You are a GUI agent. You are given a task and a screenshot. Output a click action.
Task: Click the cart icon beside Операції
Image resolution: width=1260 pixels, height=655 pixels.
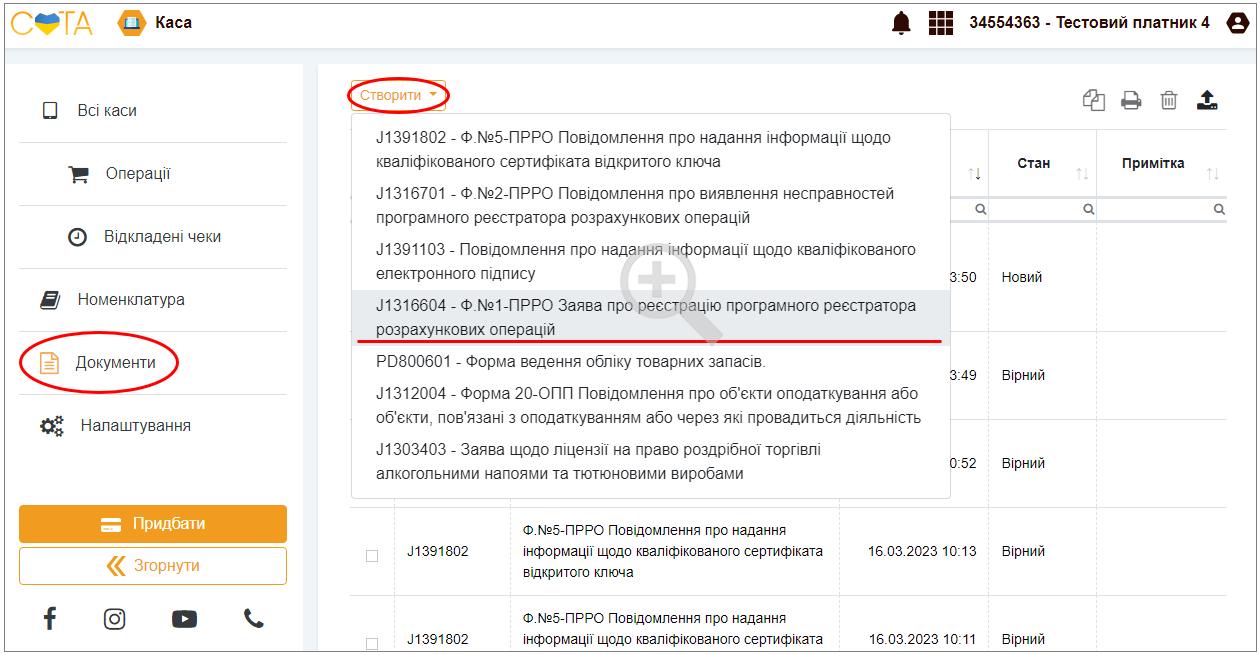78,174
